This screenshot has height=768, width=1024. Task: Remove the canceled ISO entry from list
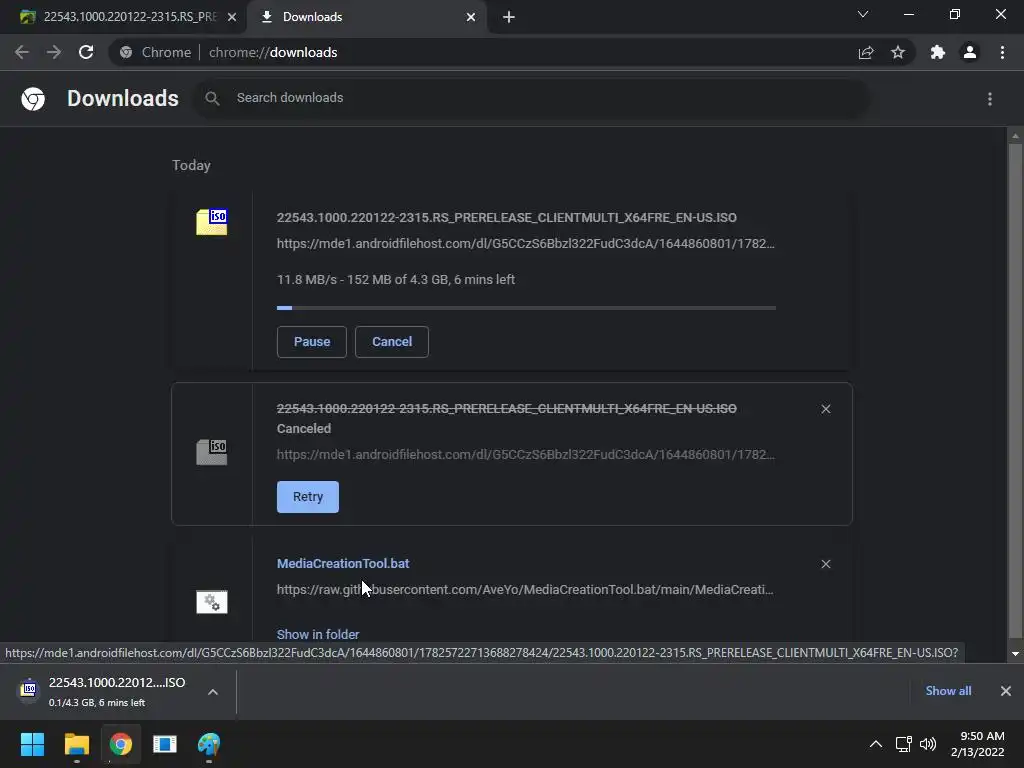pyautogui.click(x=826, y=409)
